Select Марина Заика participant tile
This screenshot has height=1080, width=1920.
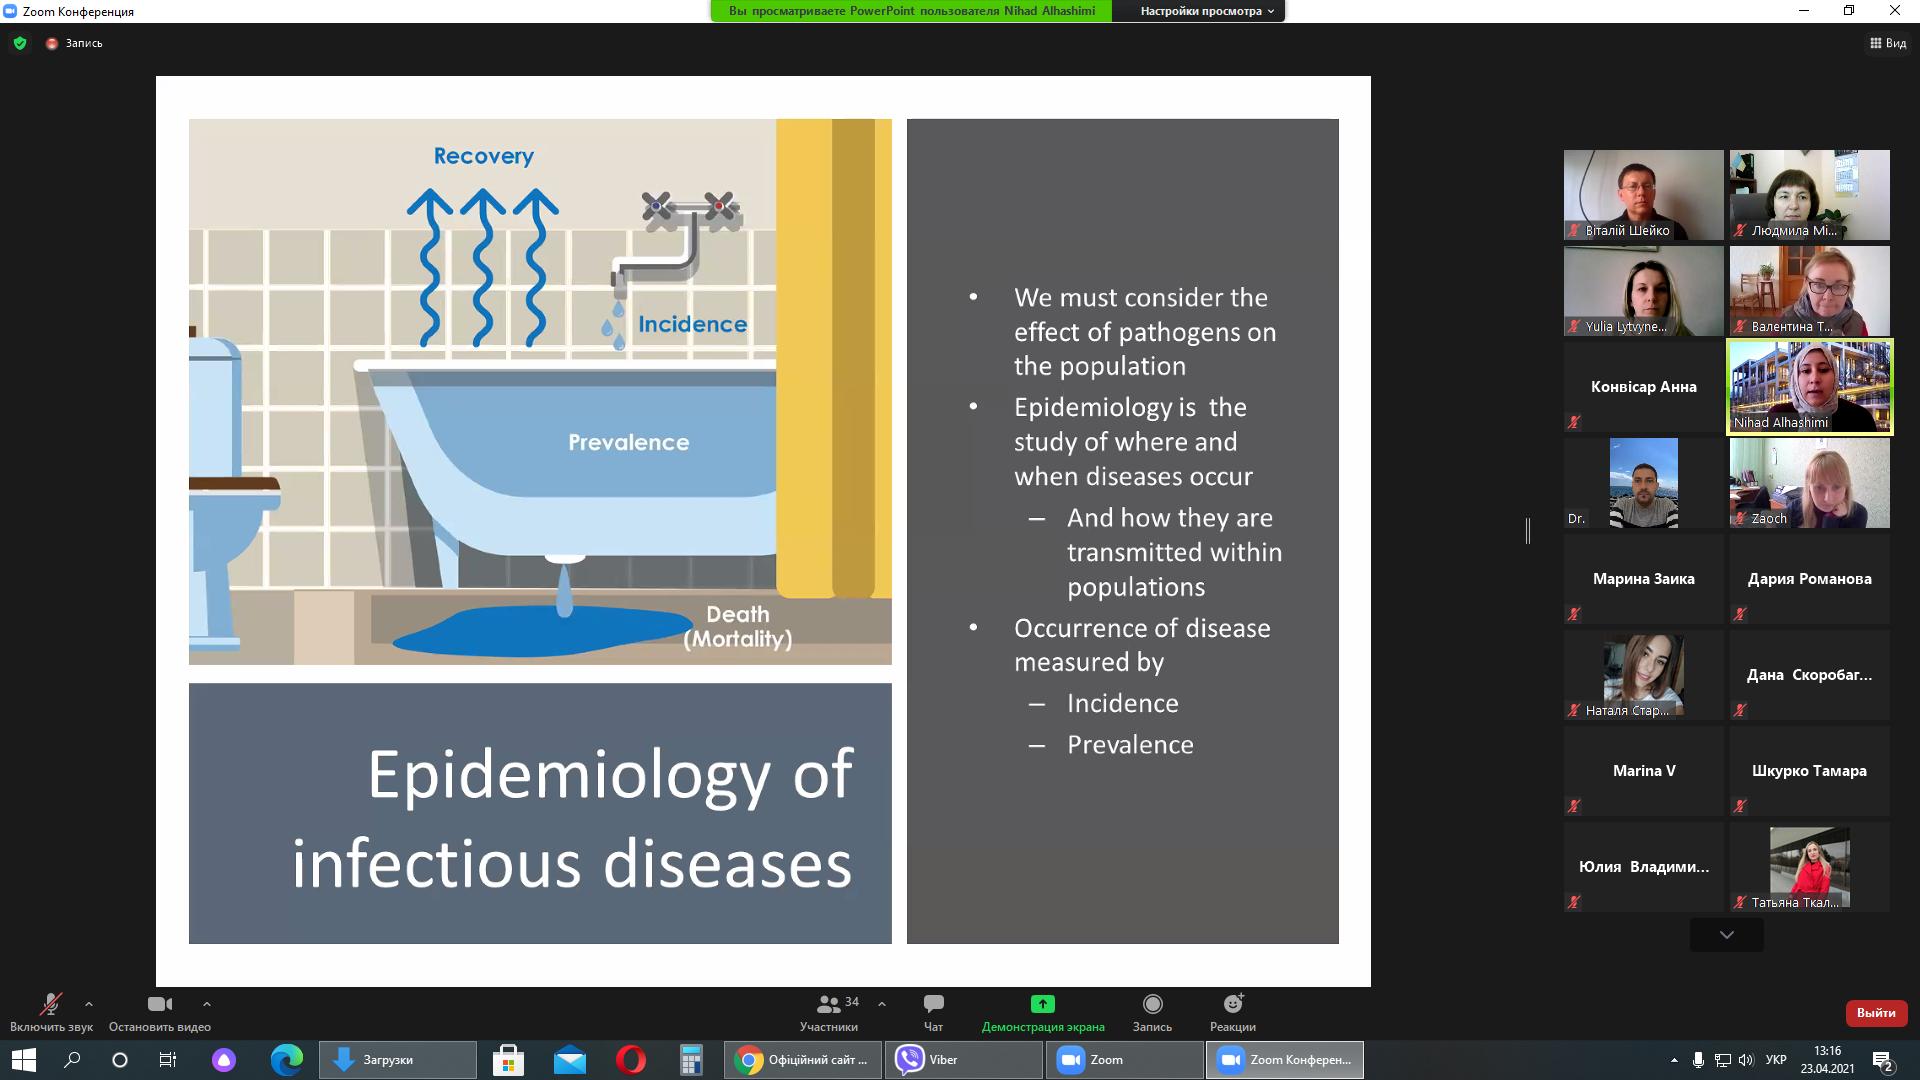(1644, 579)
